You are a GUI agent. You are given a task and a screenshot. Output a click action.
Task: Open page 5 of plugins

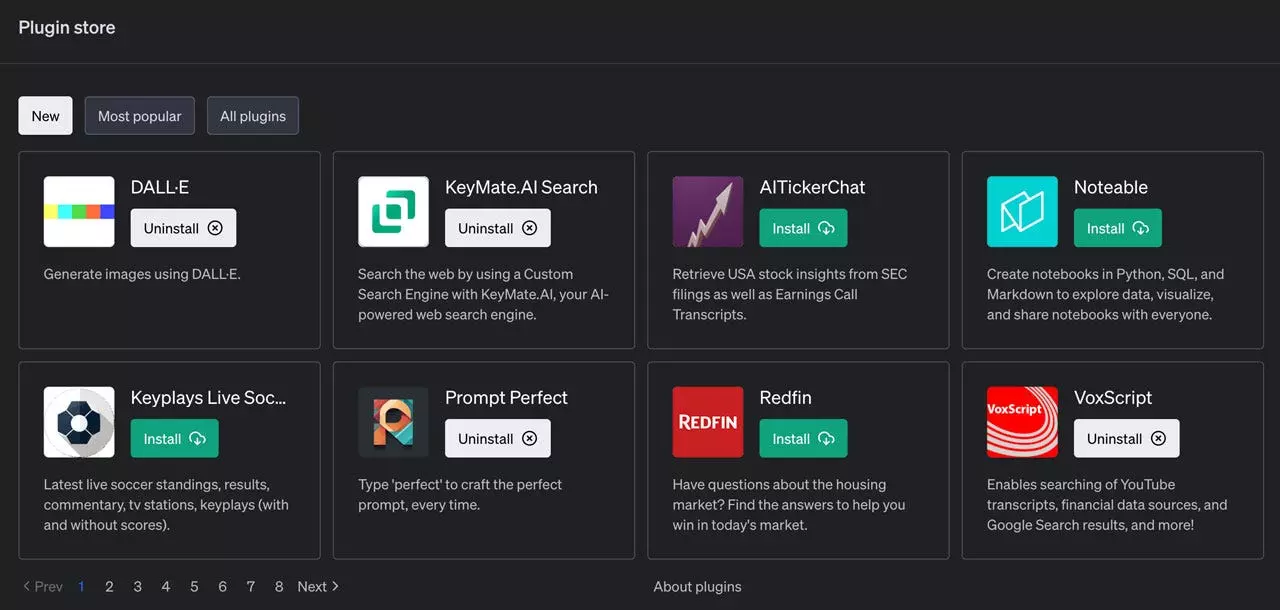pos(194,587)
